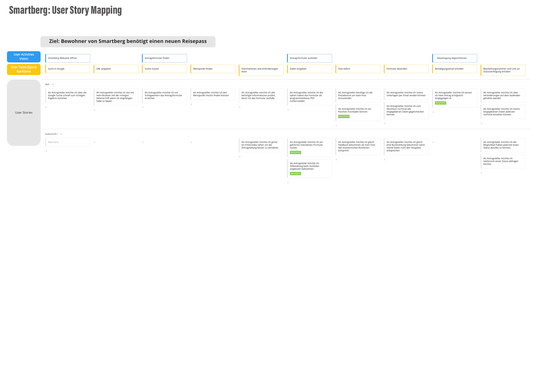Open the Formular absenden task card

pos(406,69)
